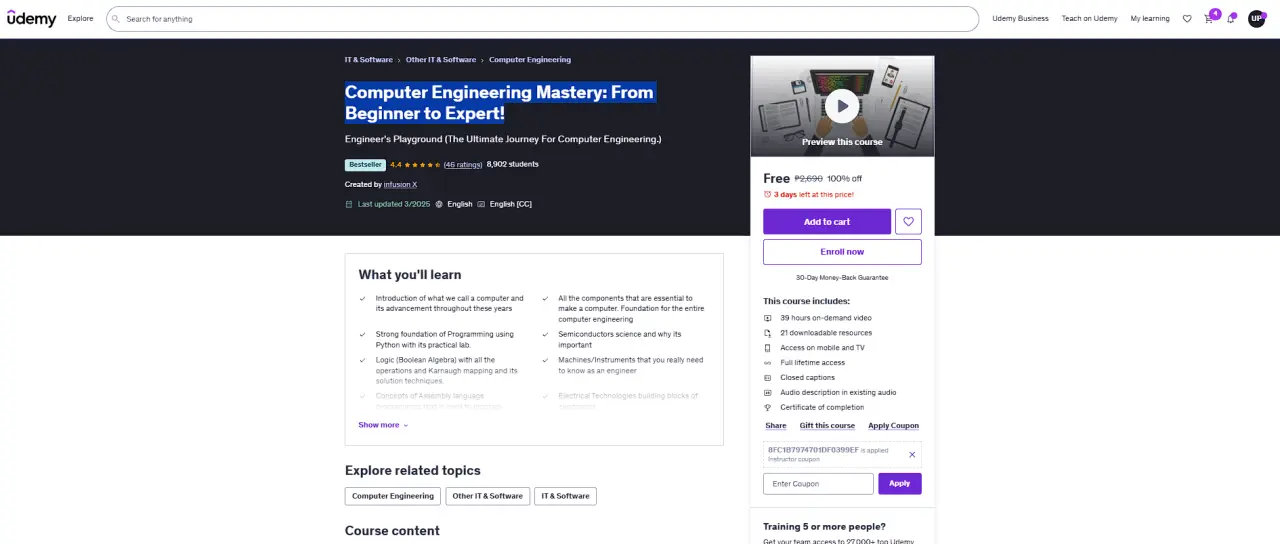Screen dimensions: 1280x544
Task: Click 39 hours on-demand video text
Action: pos(826,318)
